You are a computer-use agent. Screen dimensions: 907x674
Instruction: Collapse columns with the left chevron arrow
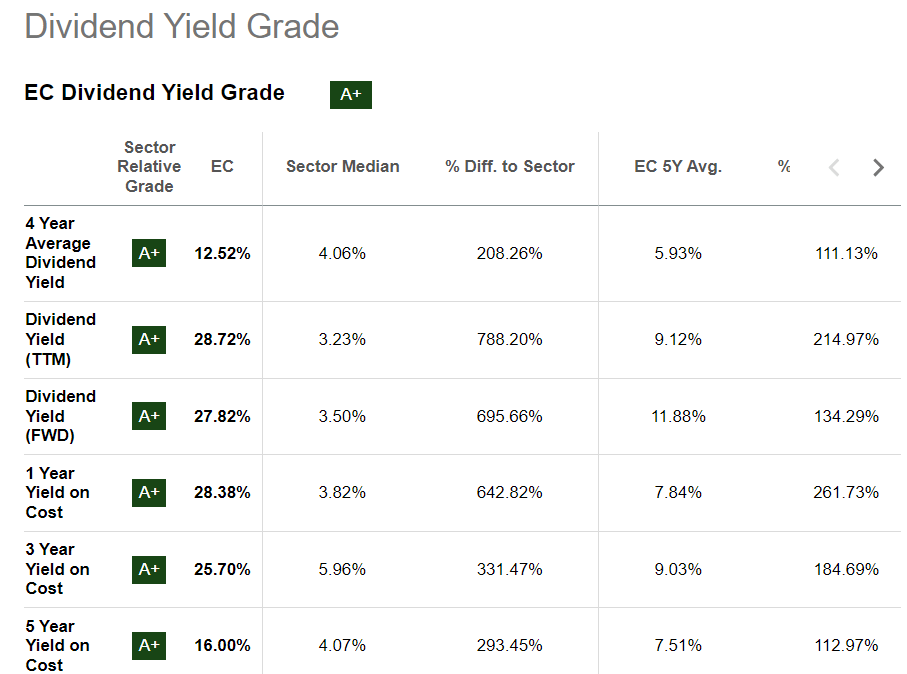(x=834, y=167)
